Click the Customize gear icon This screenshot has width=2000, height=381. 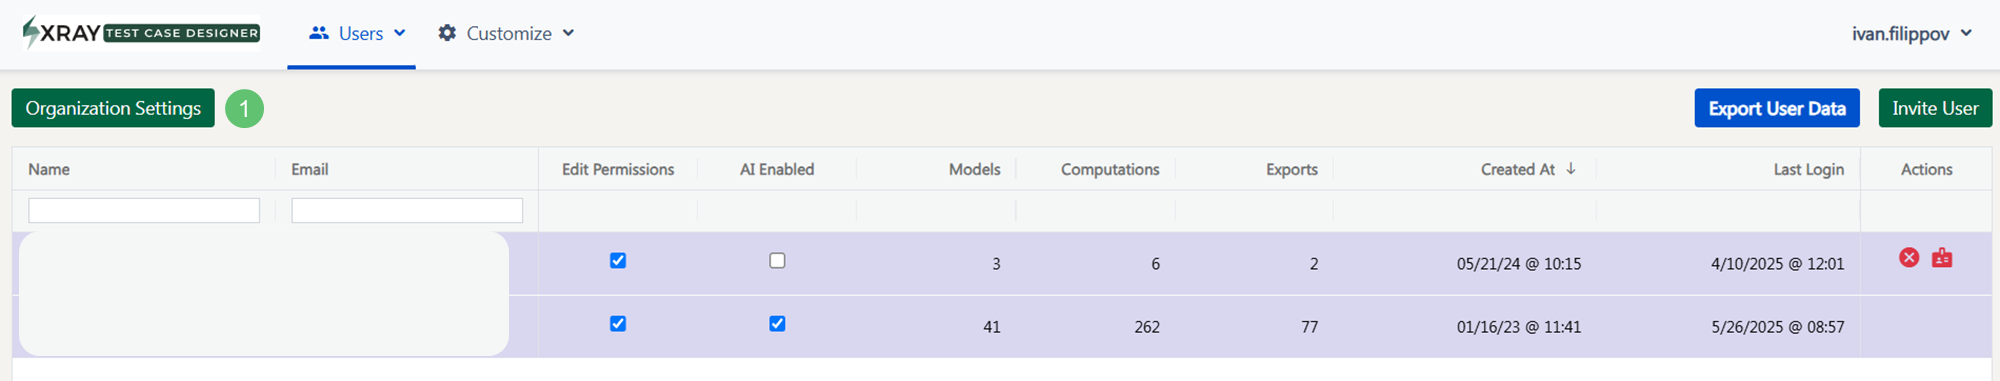pyautogui.click(x=447, y=33)
